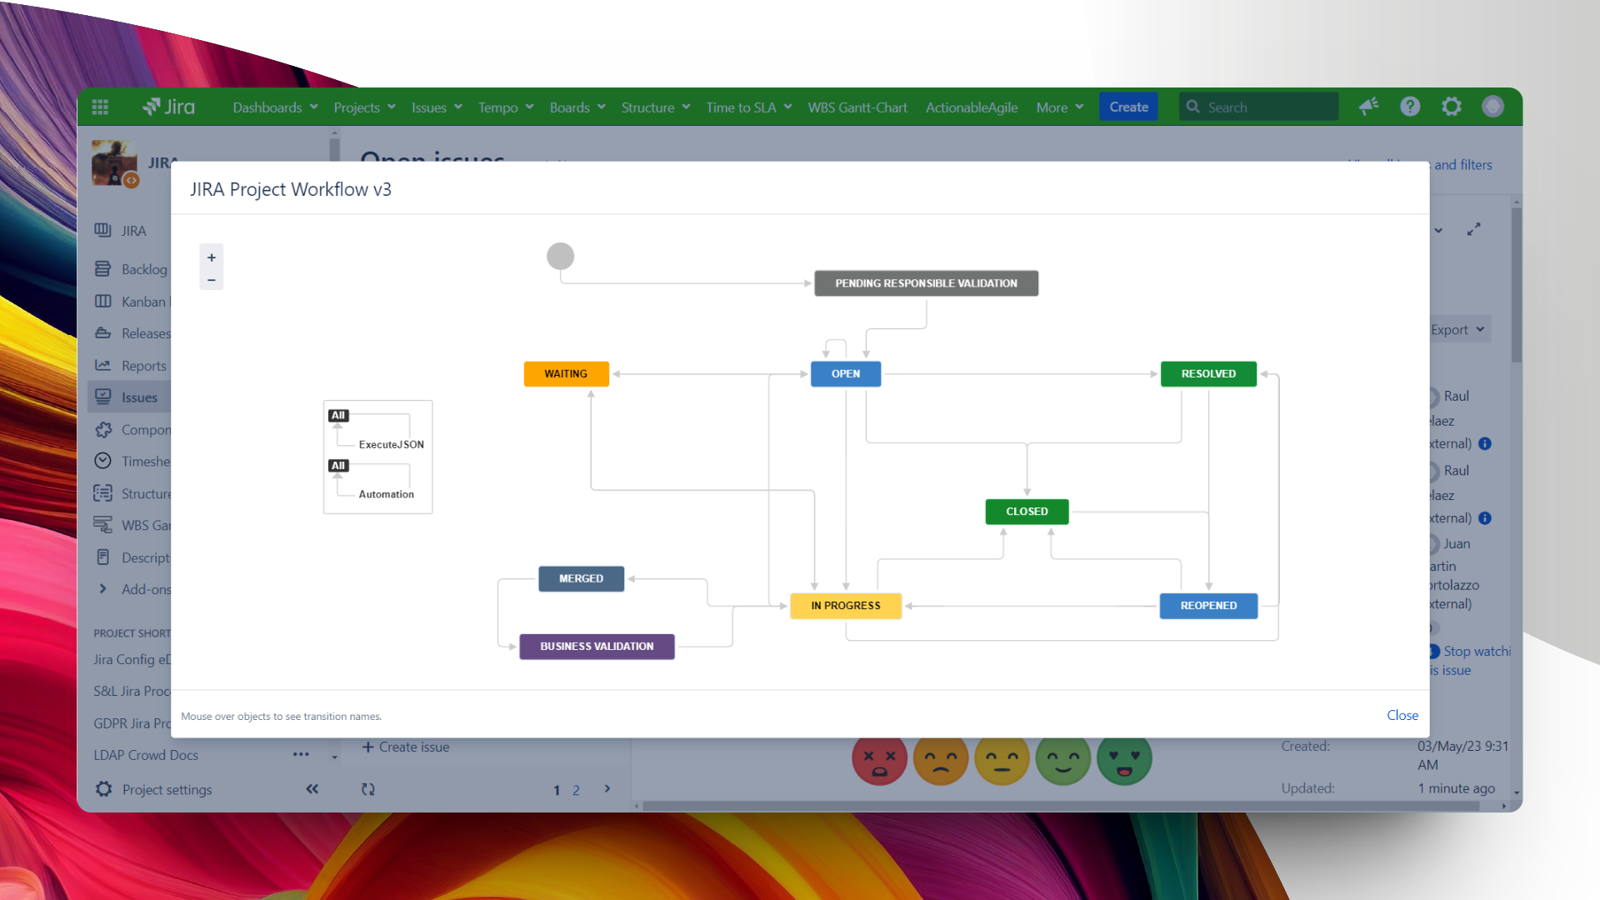
Task: Select the MERGED status node
Action: (x=581, y=579)
